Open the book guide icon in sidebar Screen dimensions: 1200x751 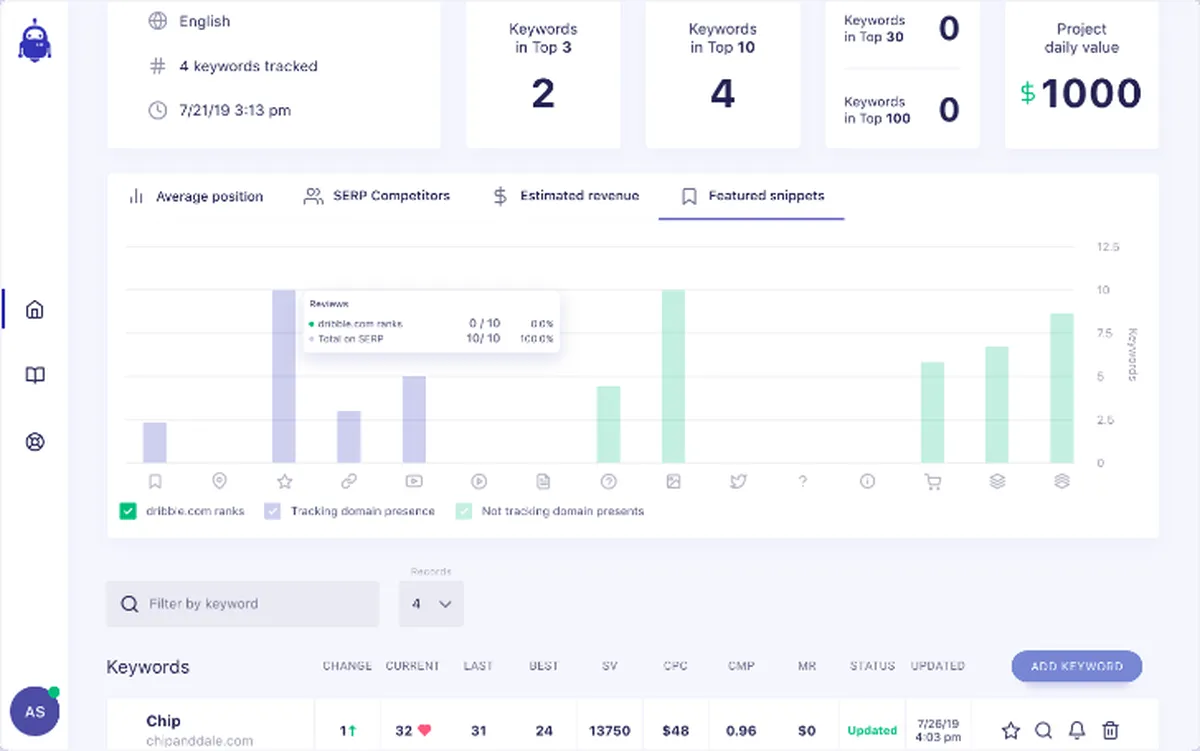pyautogui.click(x=35, y=375)
